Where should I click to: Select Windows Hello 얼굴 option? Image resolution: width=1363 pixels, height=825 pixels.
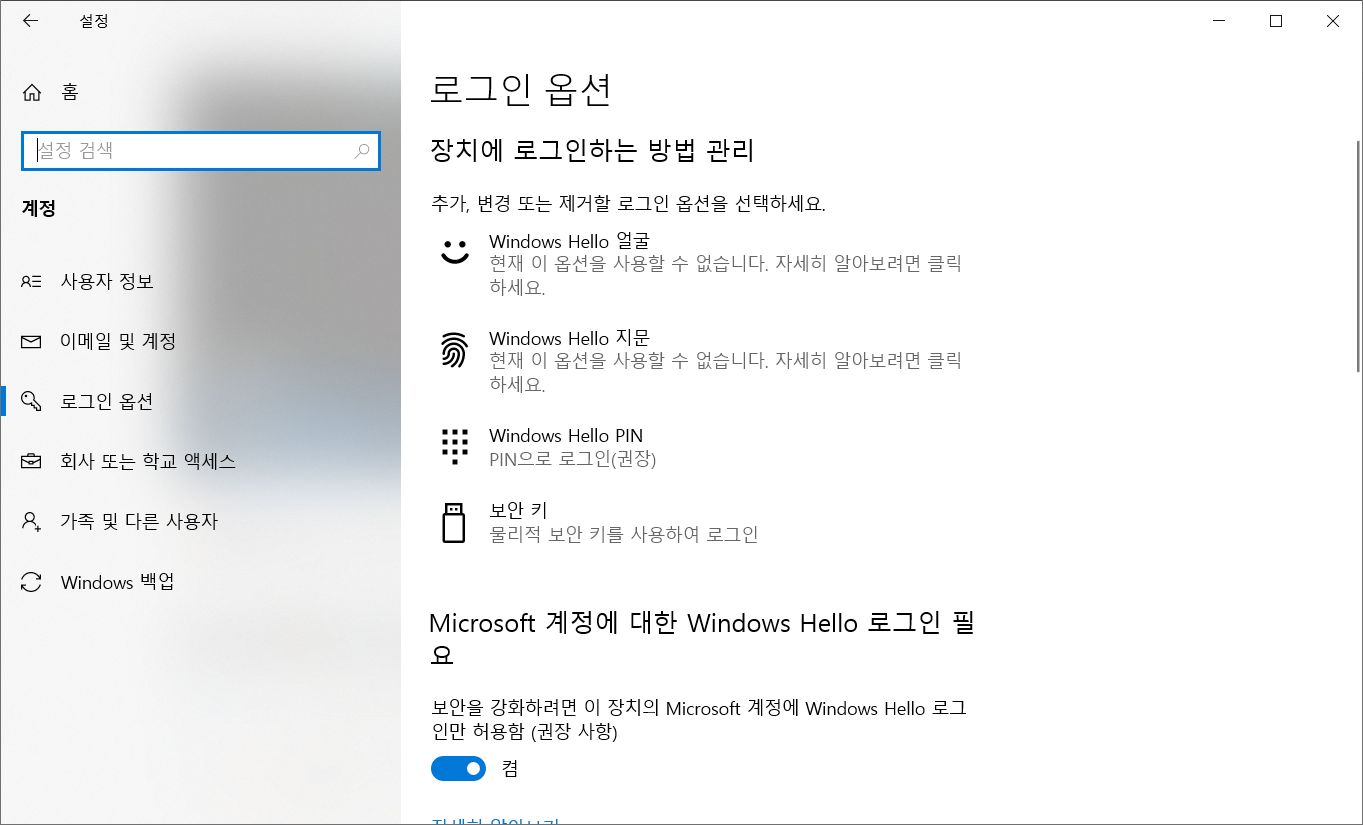tap(704, 263)
